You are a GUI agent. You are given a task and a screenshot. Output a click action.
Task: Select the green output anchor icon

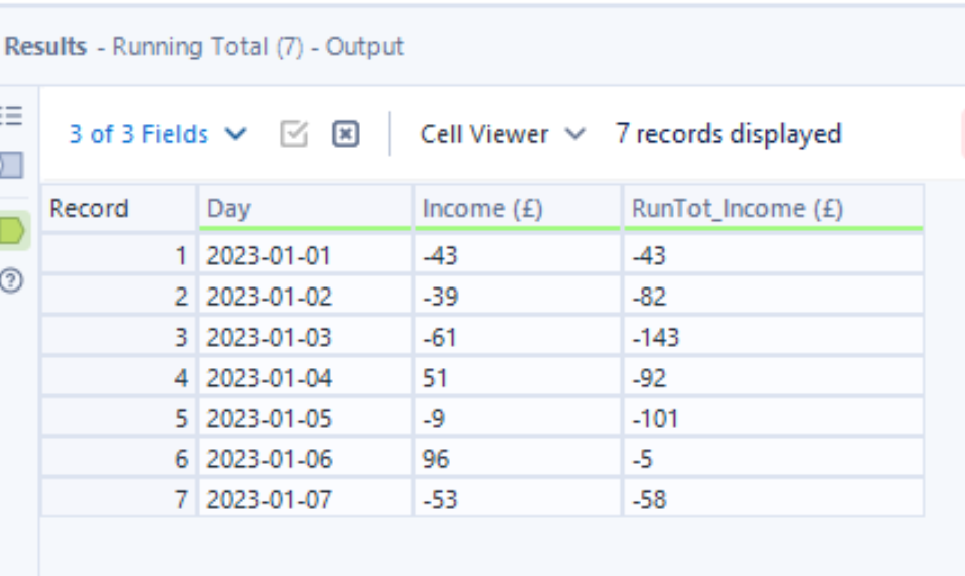(x=12, y=232)
